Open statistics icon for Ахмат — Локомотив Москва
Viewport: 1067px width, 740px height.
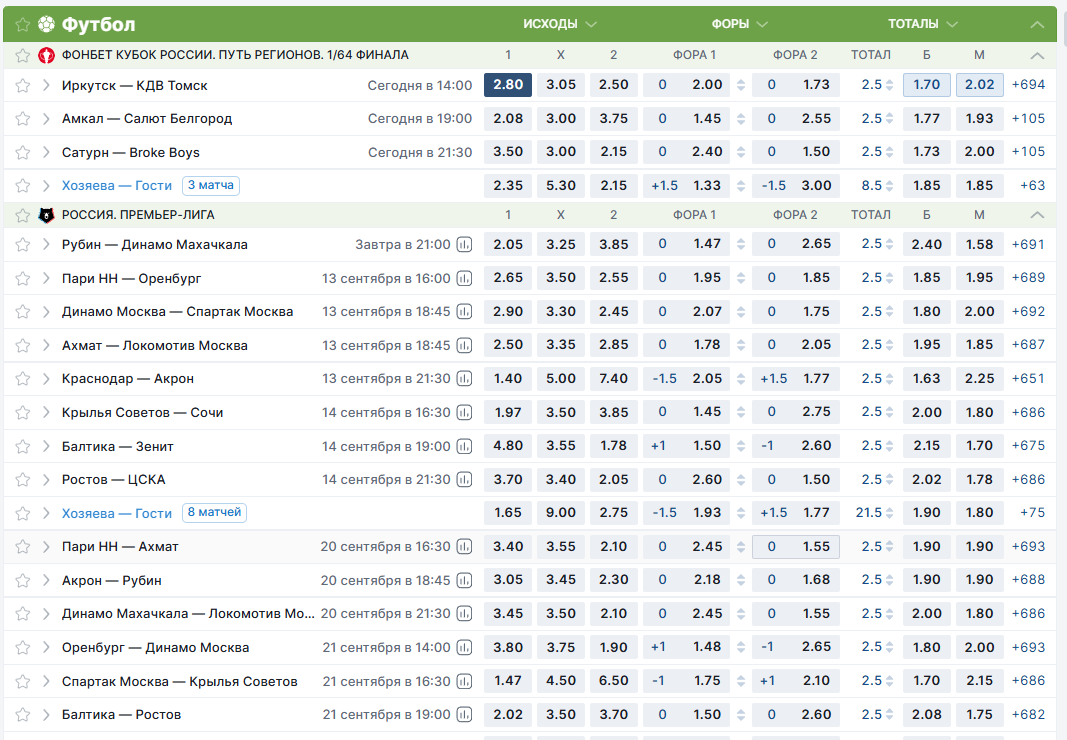pos(464,345)
